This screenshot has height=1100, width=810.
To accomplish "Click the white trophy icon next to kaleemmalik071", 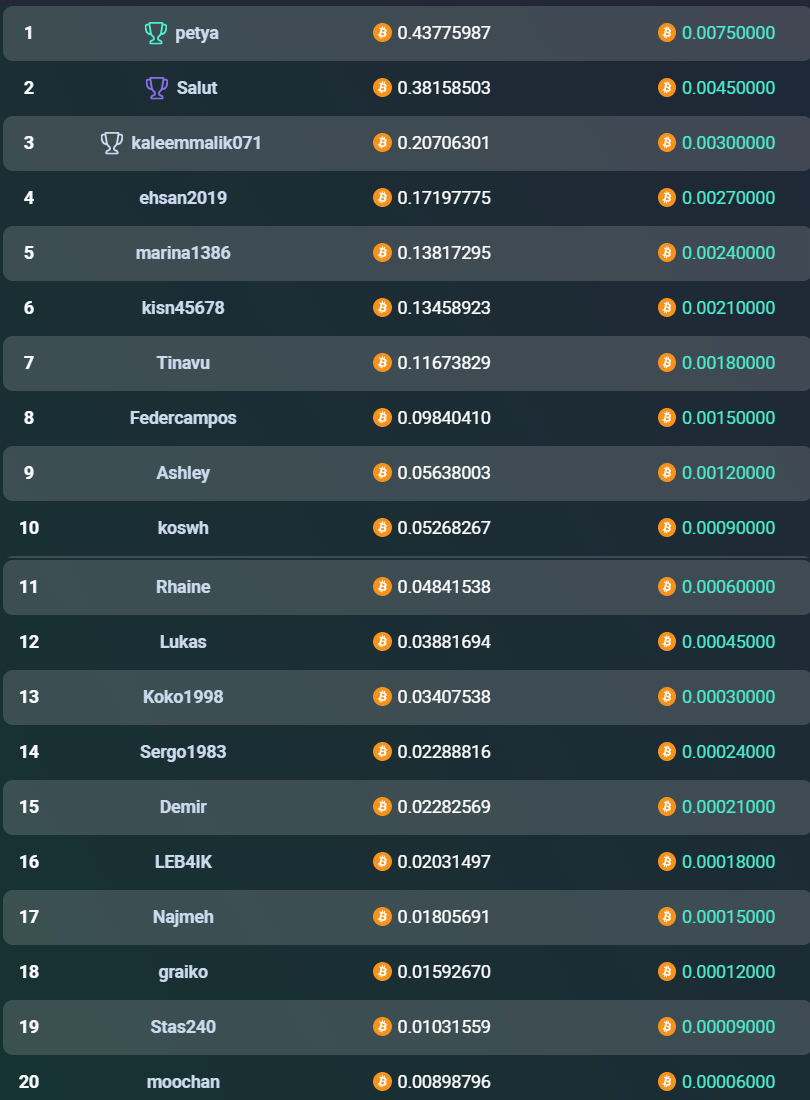I will pyautogui.click(x=112, y=142).
